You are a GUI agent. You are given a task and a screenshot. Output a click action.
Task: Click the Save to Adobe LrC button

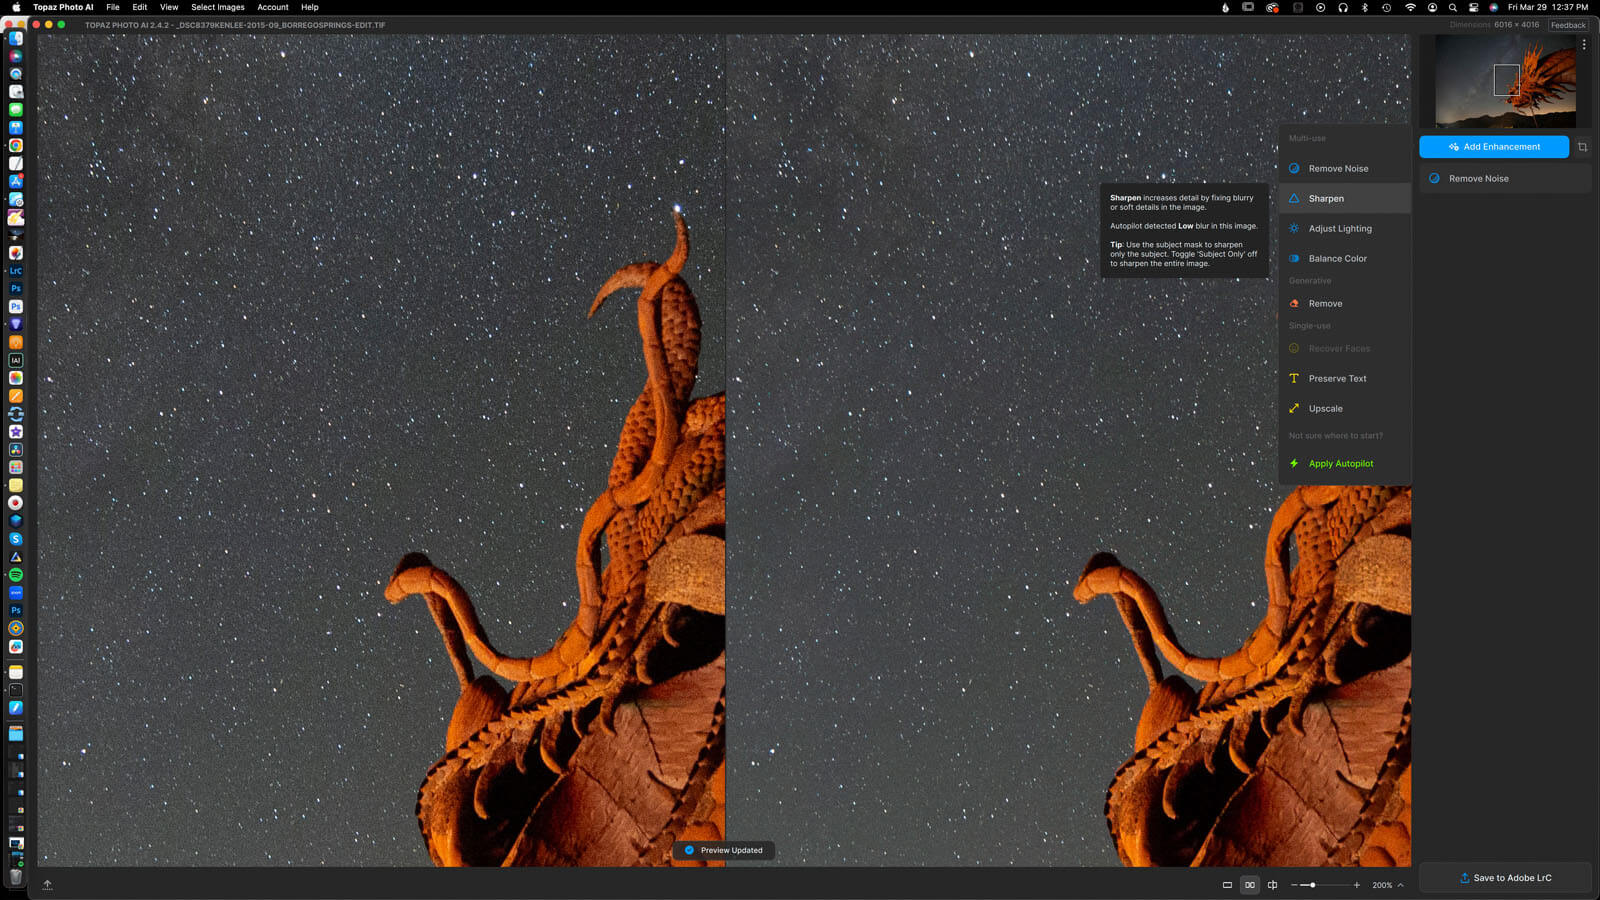pyautogui.click(x=1505, y=878)
